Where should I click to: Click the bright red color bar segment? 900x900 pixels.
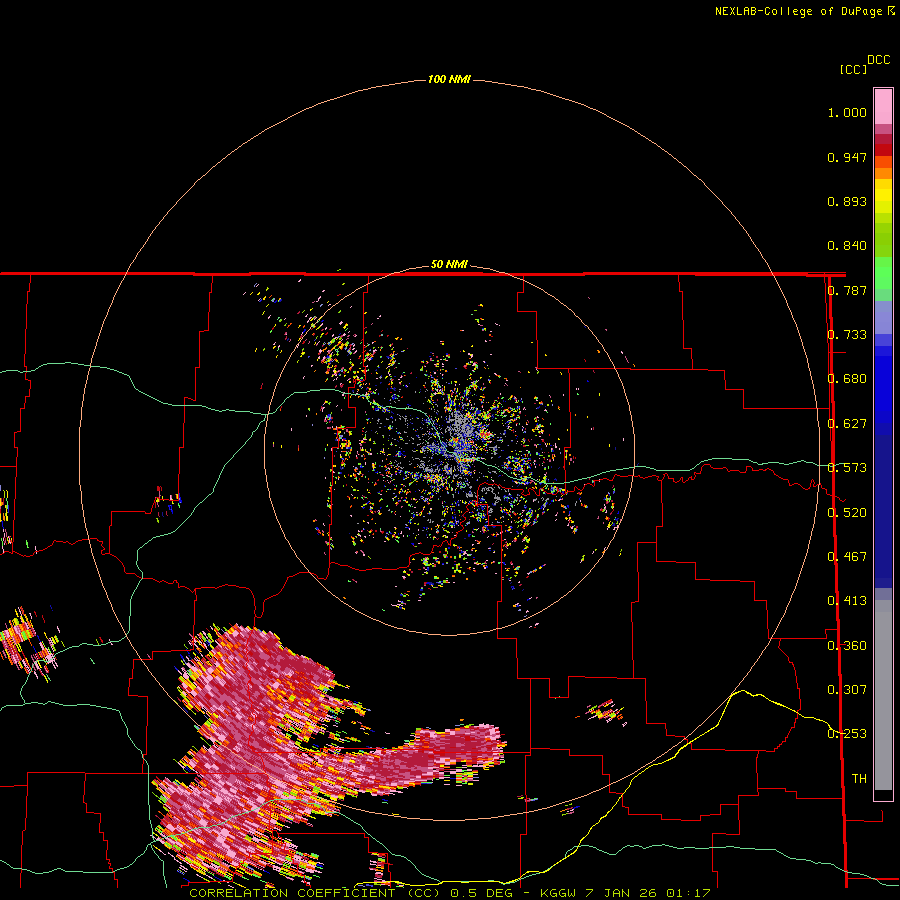883,150
